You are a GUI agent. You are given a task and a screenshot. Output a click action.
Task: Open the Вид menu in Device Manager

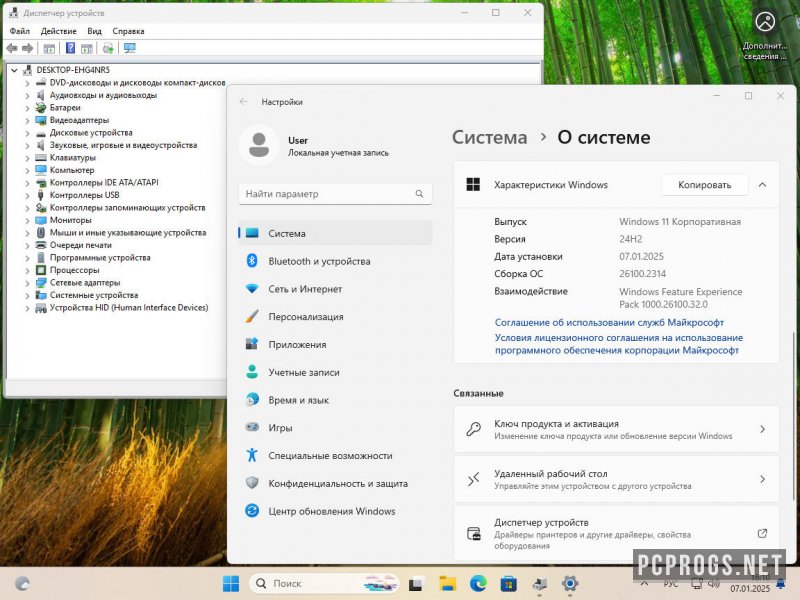coord(94,31)
